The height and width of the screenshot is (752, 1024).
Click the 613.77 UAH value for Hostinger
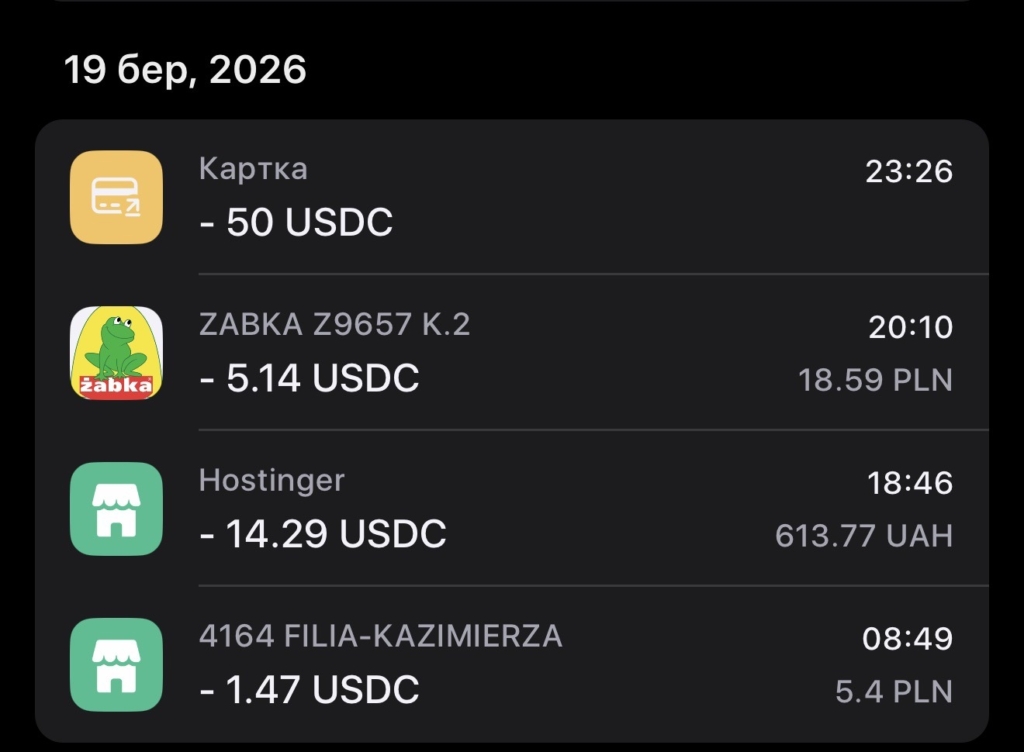pyautogui.click(x=864, y=536)
